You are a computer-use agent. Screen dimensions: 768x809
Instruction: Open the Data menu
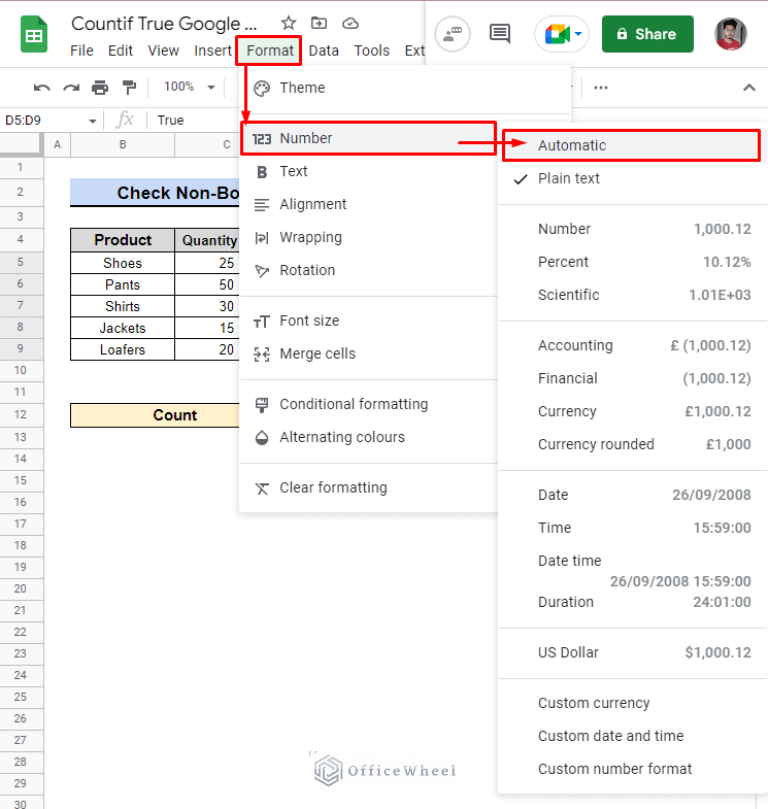[x=323, y=50]
